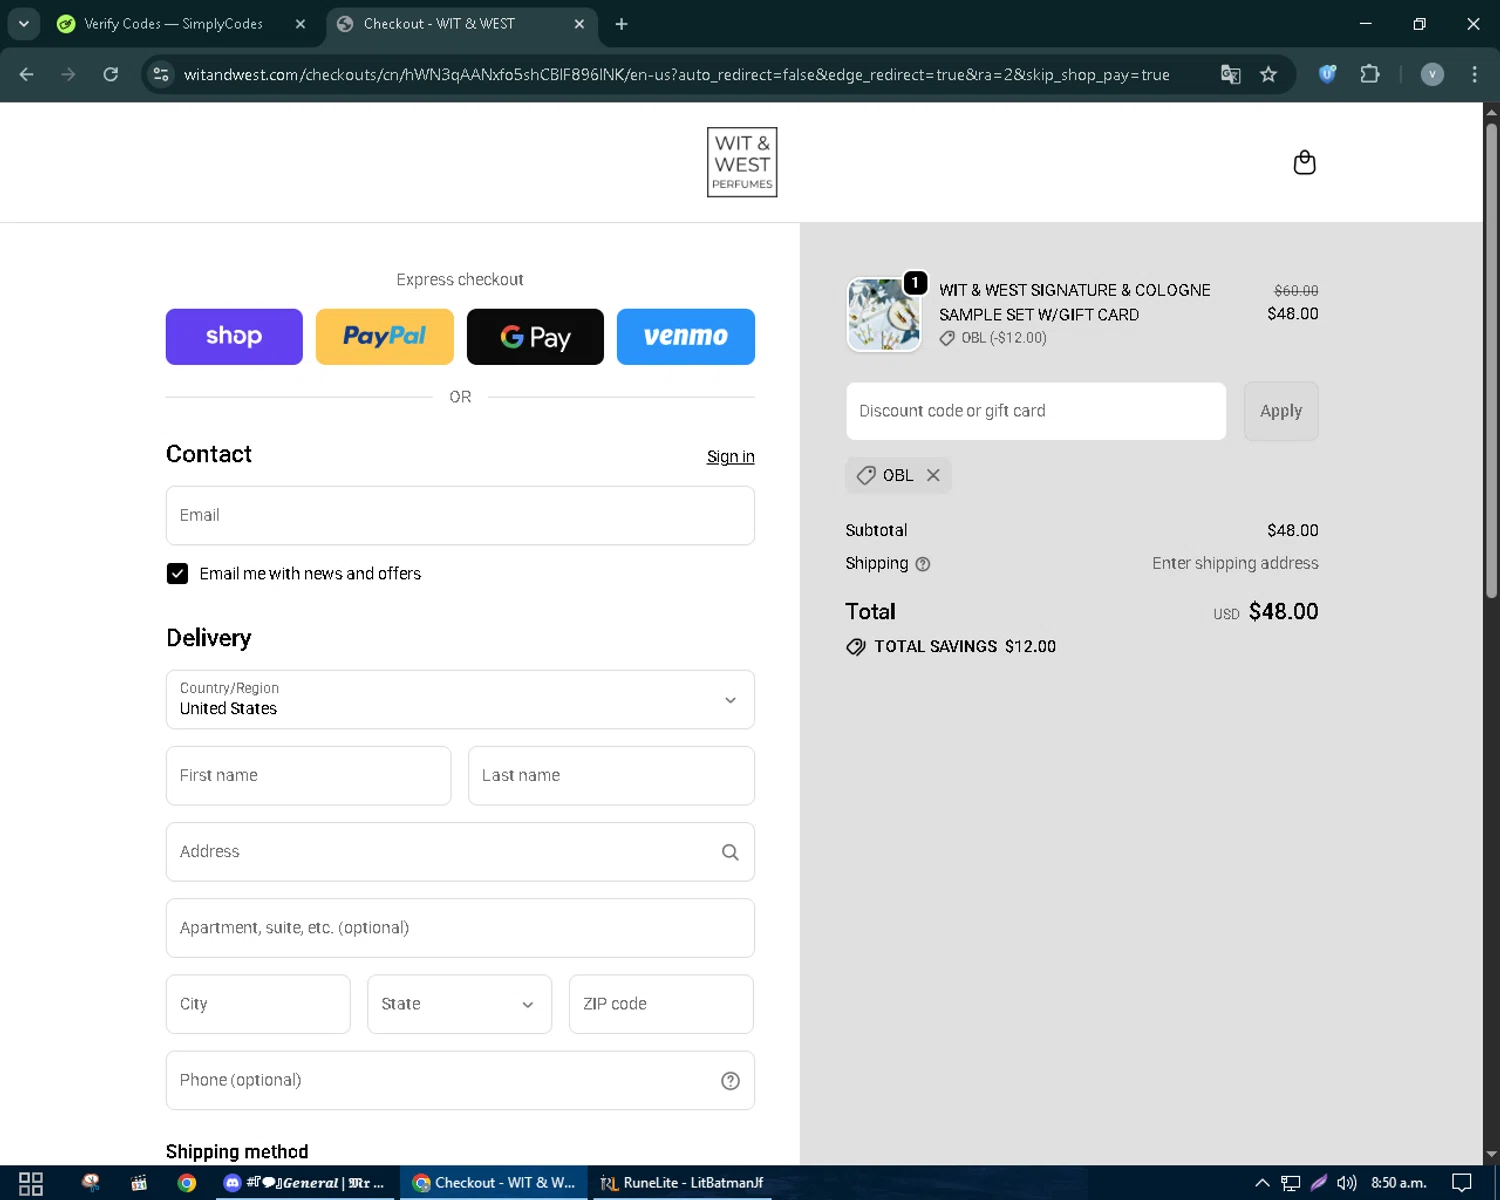
Task: Click the $48.00 total amount
Action: pos(1284,611)
